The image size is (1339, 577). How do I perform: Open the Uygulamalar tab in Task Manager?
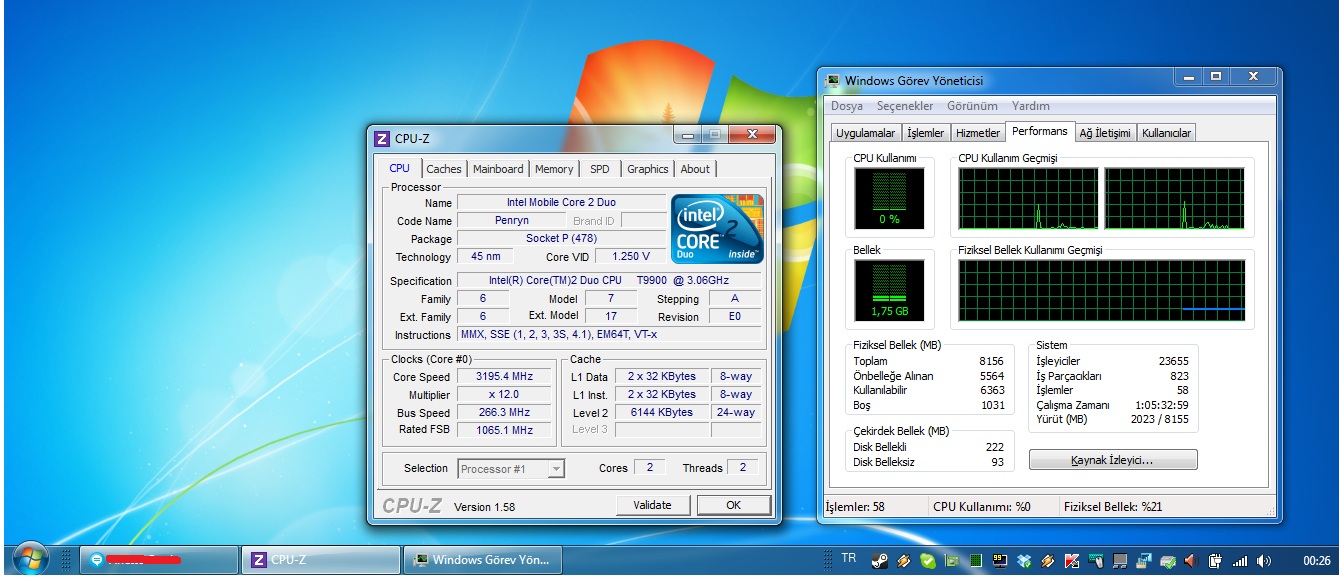click(x=865, y=133)
